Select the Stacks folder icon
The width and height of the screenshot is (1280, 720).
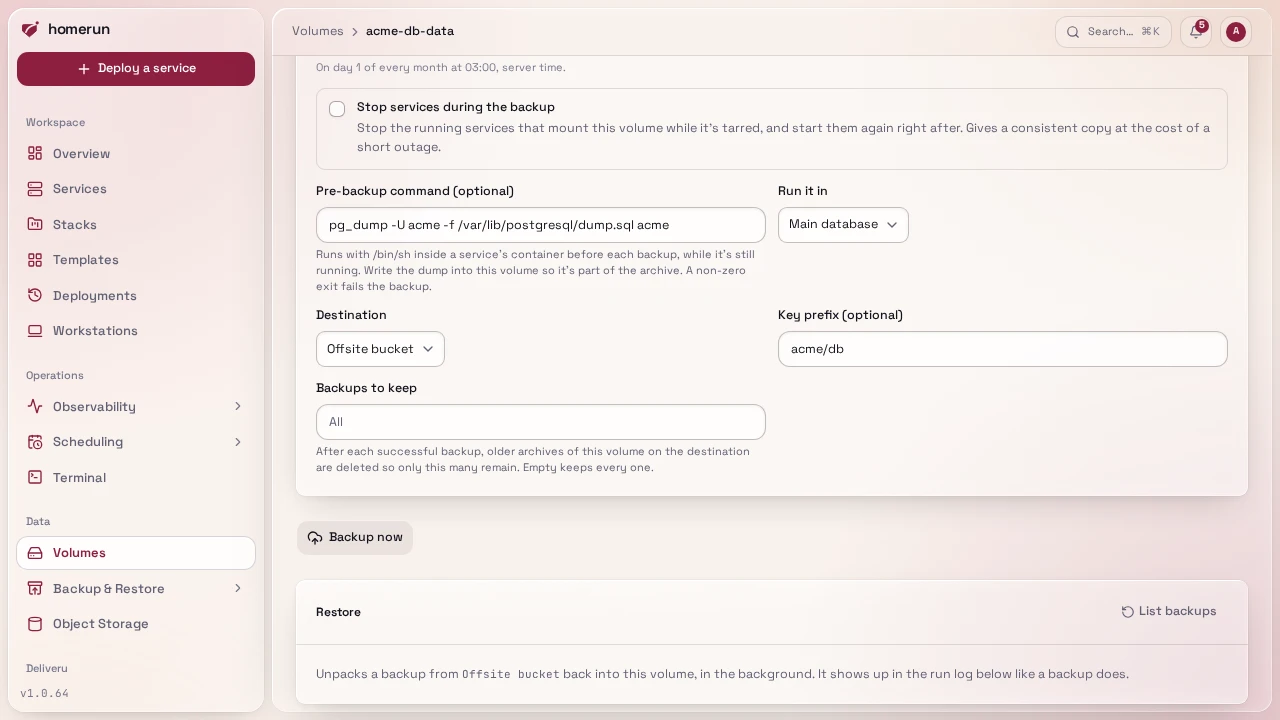(x=35, y=224)
